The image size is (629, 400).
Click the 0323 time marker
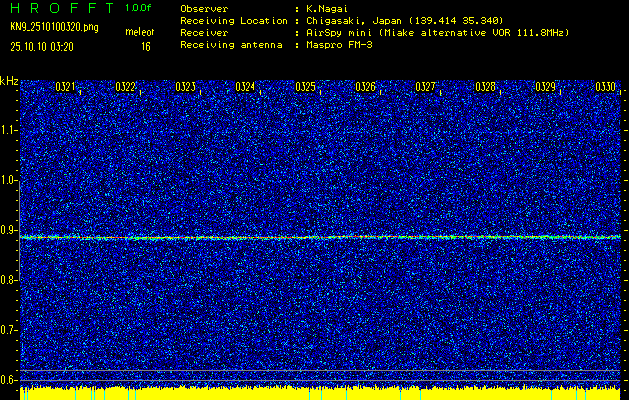[185, 87]
